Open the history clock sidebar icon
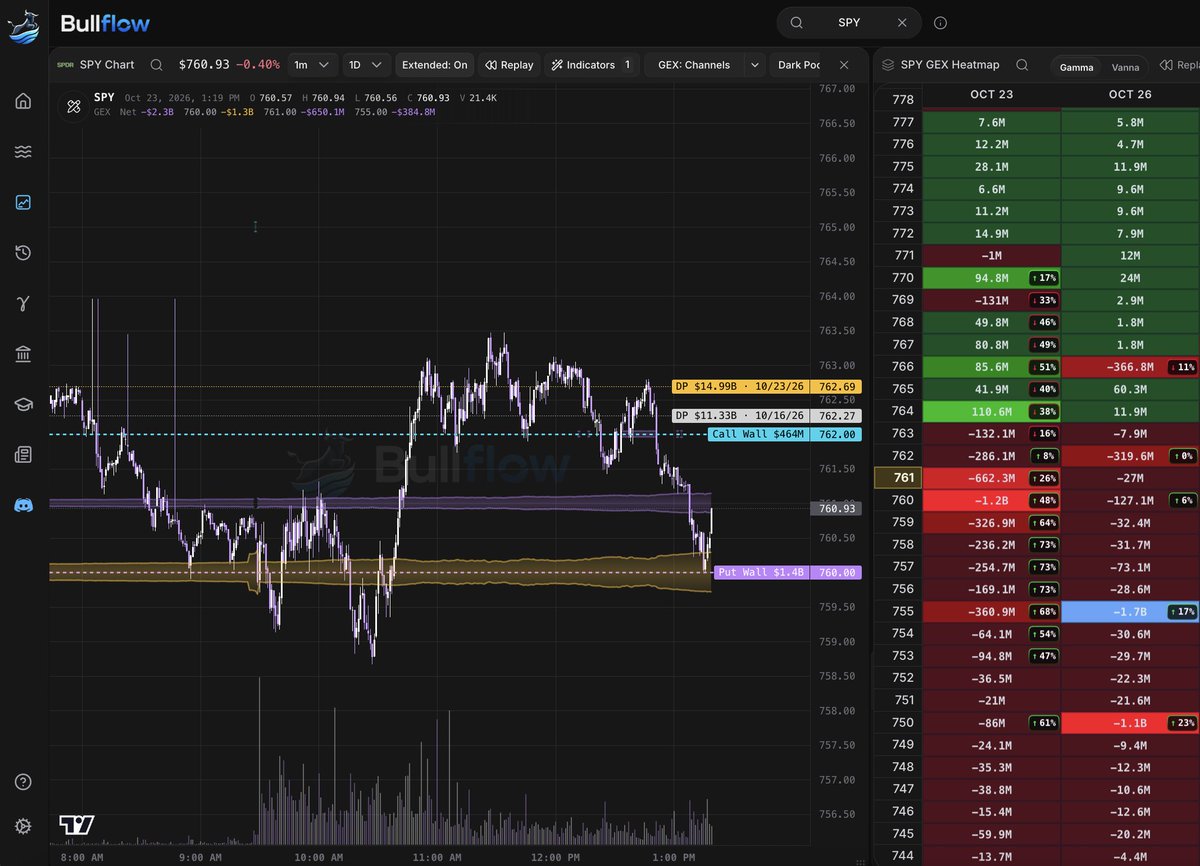 [x=23, y=253]
